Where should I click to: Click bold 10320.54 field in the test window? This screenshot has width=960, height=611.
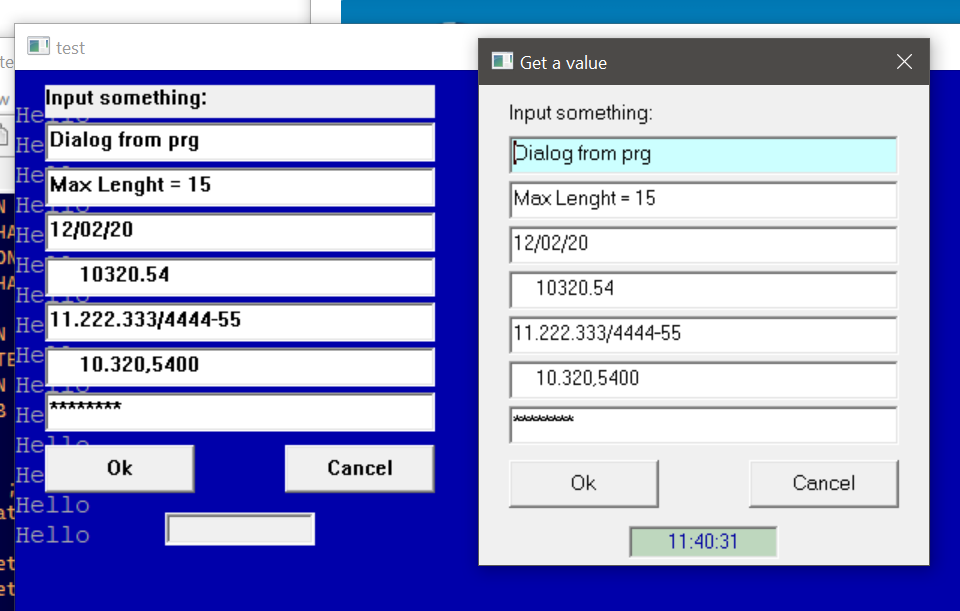tap(240, 277)
